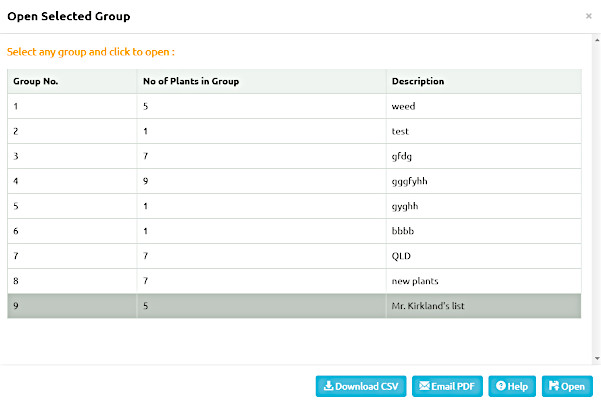Click the Download CSV button
This screenshot has height=405, width=601.
pyautogui.click(x=361, y=386)
